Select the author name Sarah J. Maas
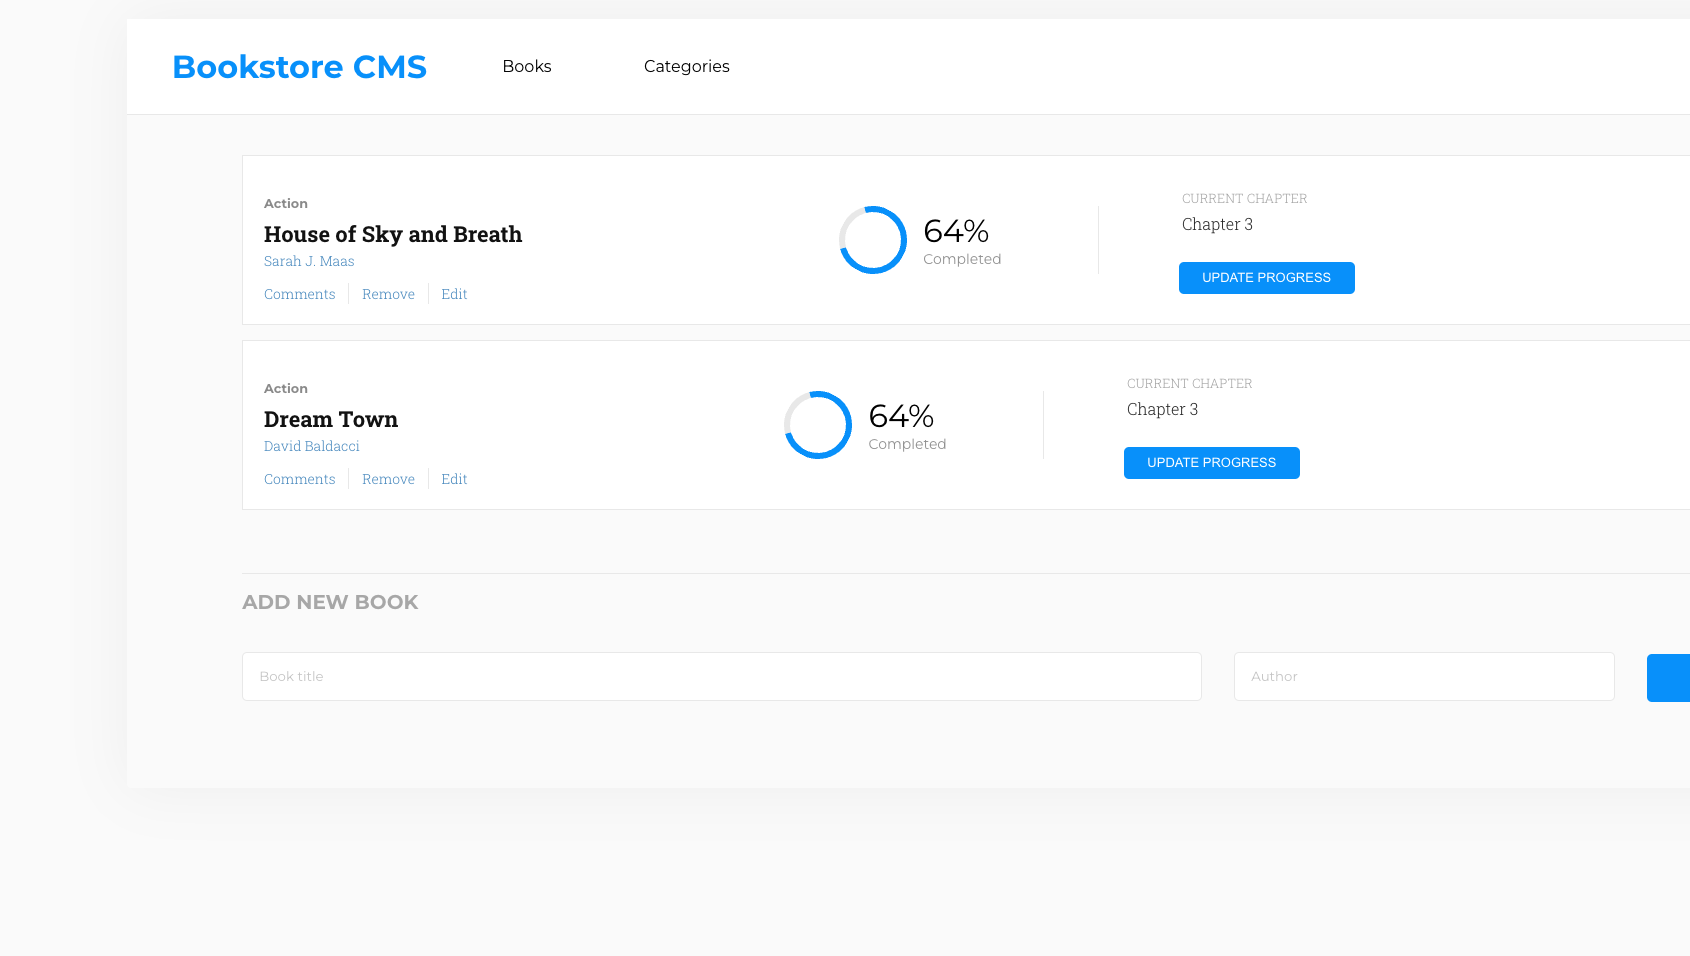1690x956 pixels. click(x=309, y=261)
